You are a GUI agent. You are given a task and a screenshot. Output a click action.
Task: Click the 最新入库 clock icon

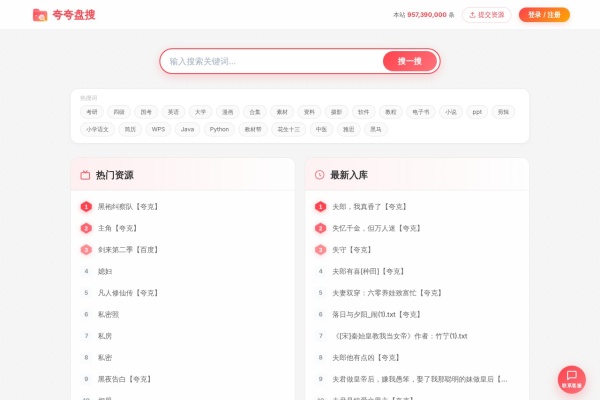(320, 175)
